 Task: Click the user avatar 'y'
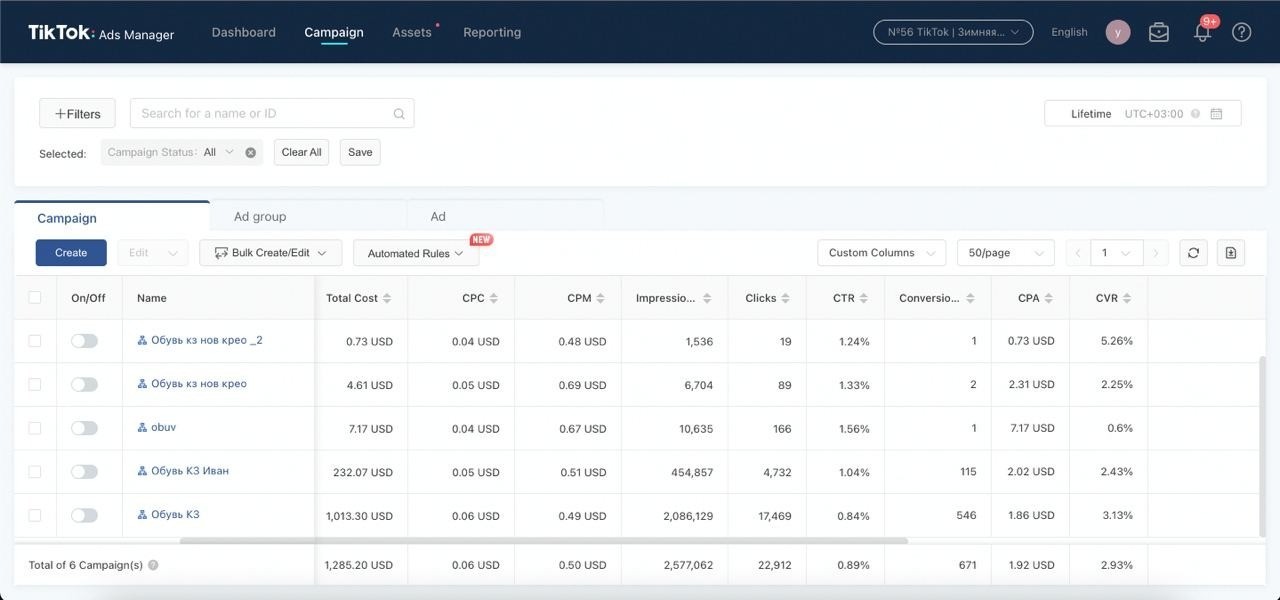tap(1118, 32)
